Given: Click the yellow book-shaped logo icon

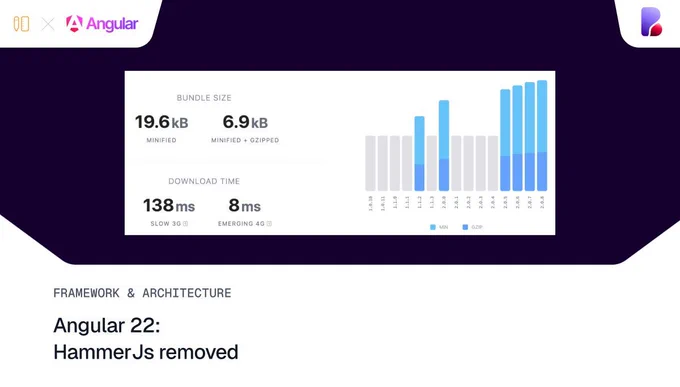Looking at the screenshot, I should [x=21, y=24].
